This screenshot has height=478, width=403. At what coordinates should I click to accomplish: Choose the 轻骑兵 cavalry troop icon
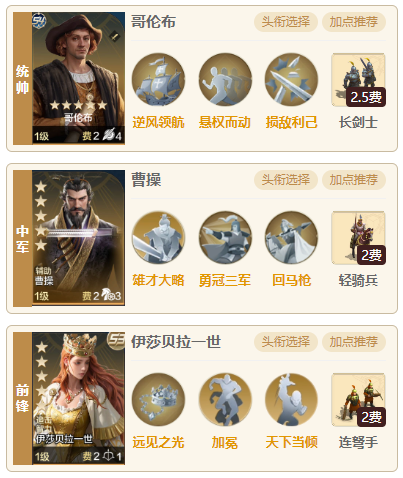tap(358, 238)
